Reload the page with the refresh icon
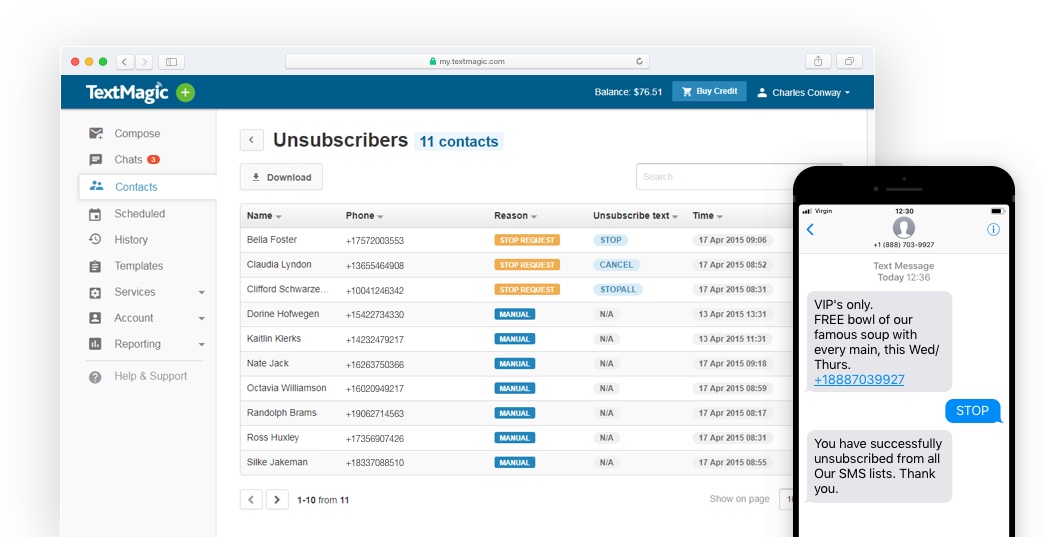 pyautogui.click(x=639, y=61)
